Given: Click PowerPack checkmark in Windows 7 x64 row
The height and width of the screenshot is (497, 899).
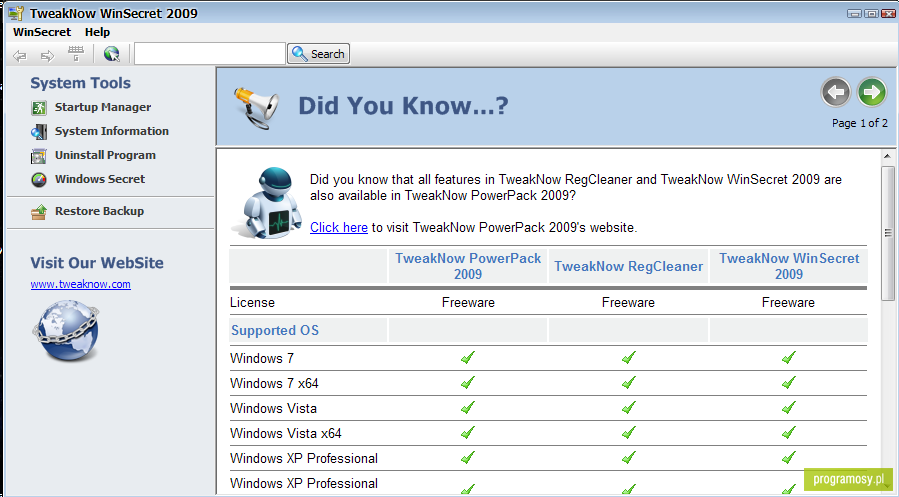Looking at the screenshot, I should (x=468, y=382).
